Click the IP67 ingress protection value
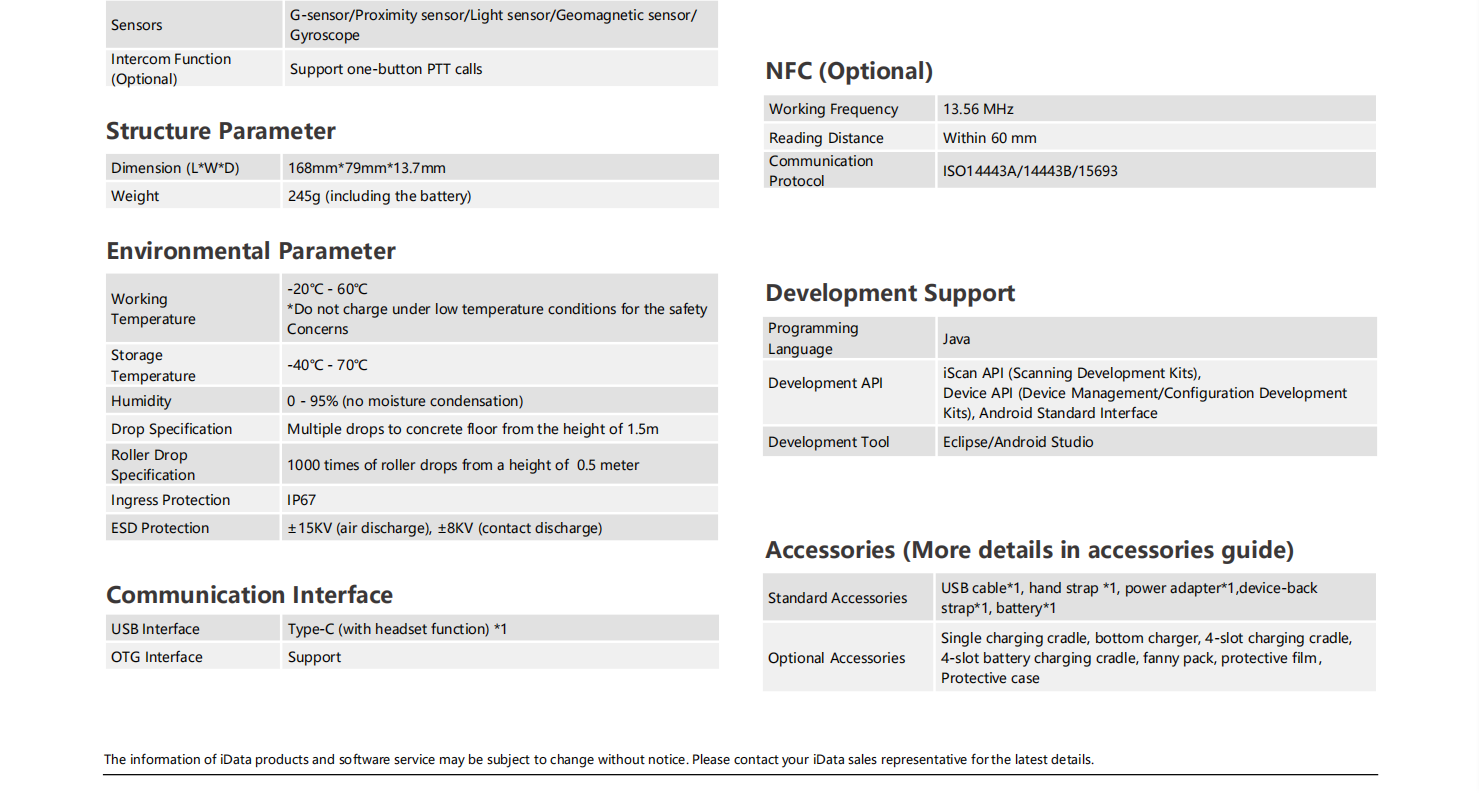 point(302,500)
